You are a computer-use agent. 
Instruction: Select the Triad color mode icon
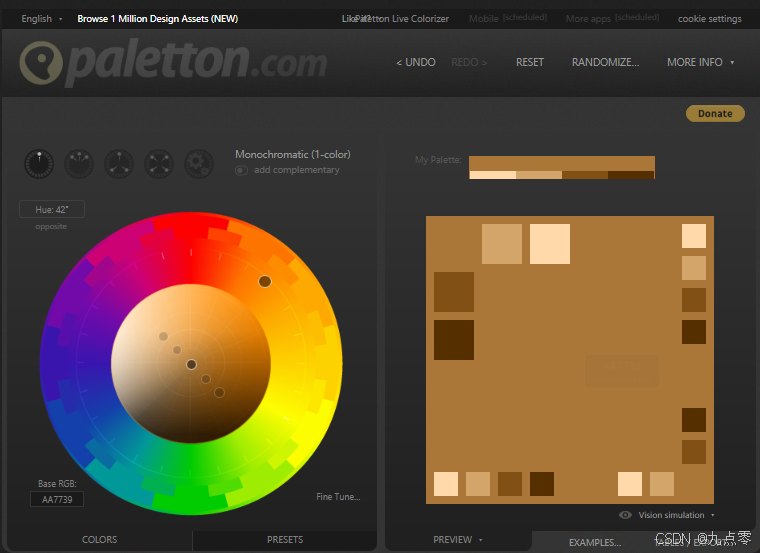pyautogui.click(x=119, y=164)
